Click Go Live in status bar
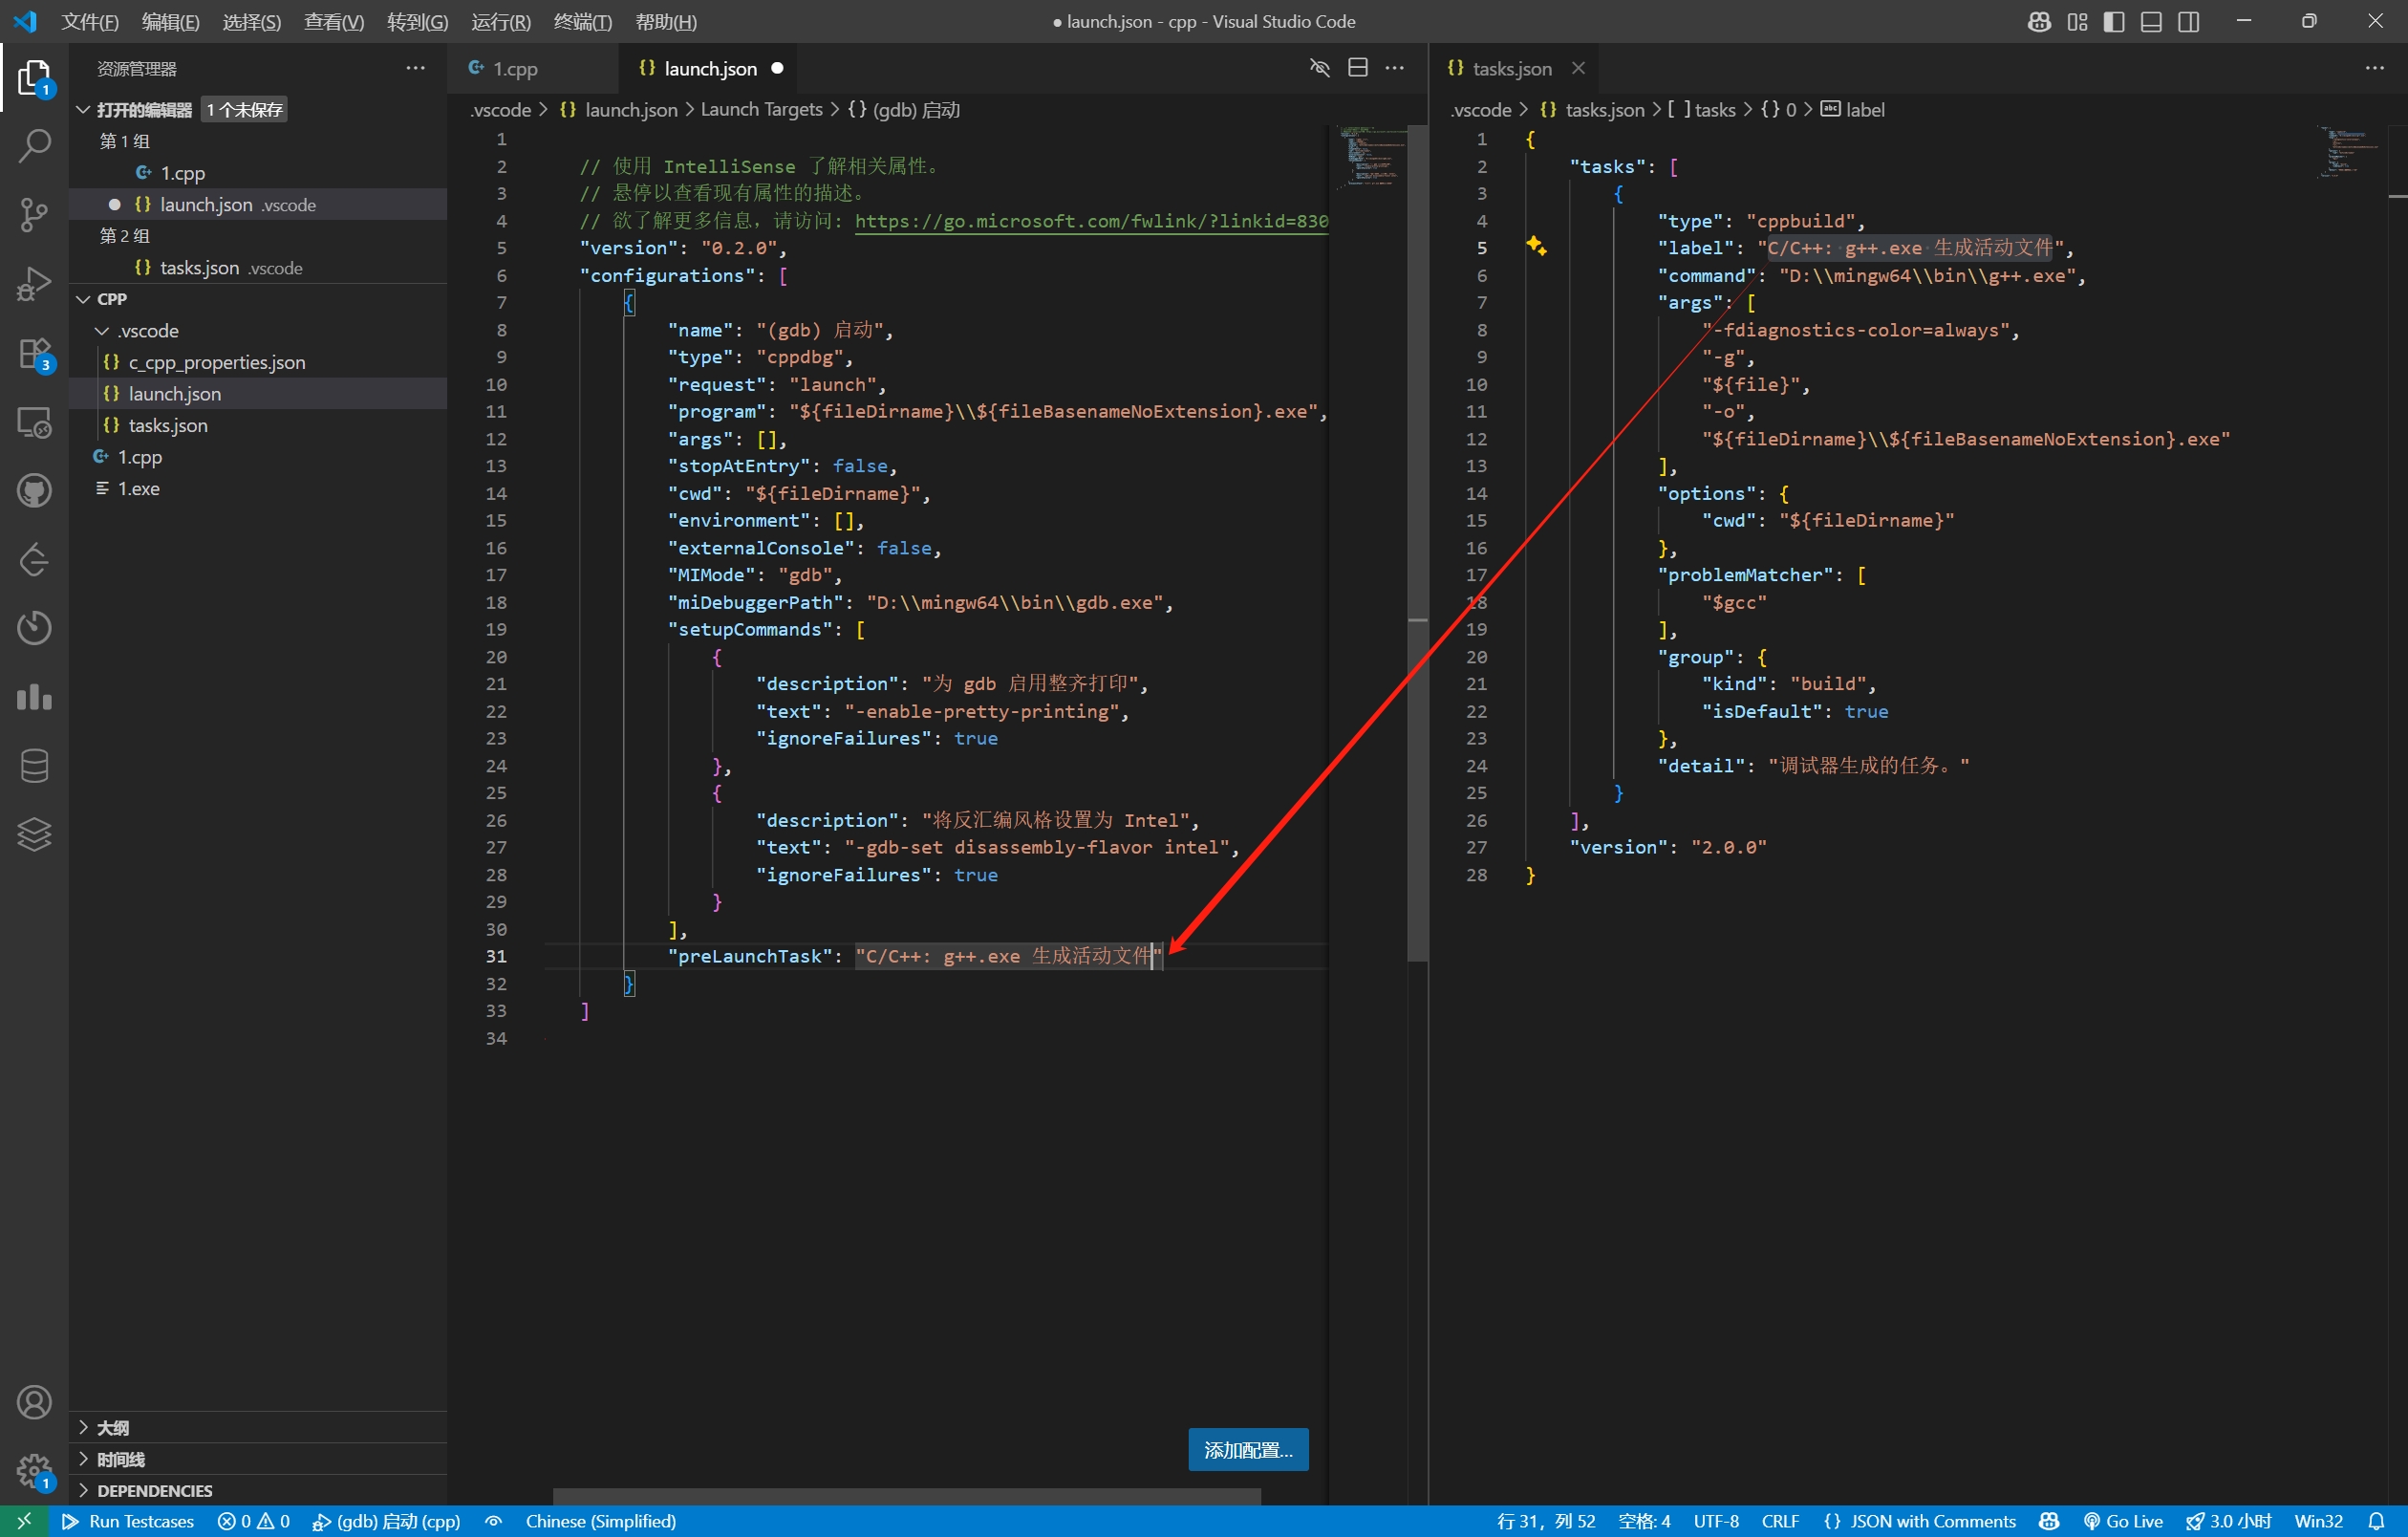The width and height of the screenshot is (2408, 1537). click(x=2123, y=1521)
